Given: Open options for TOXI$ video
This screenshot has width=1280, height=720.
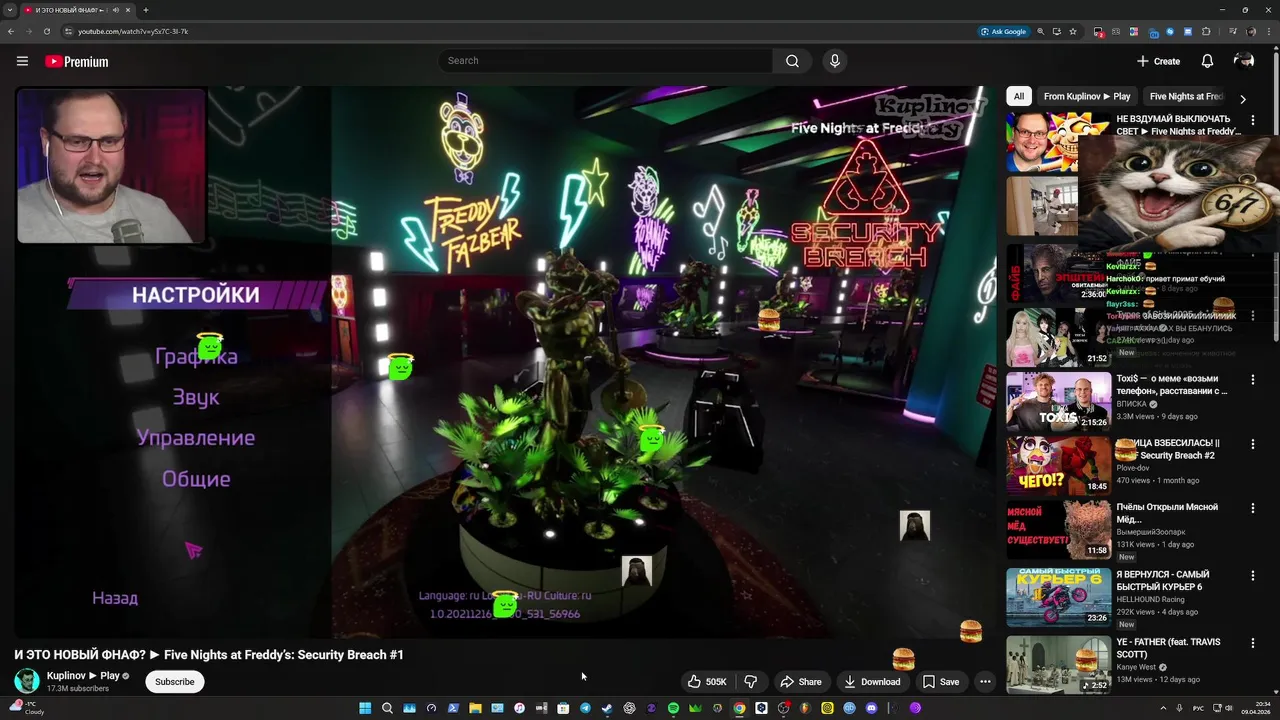Looking at the screenshot, I should (1252, 381).
